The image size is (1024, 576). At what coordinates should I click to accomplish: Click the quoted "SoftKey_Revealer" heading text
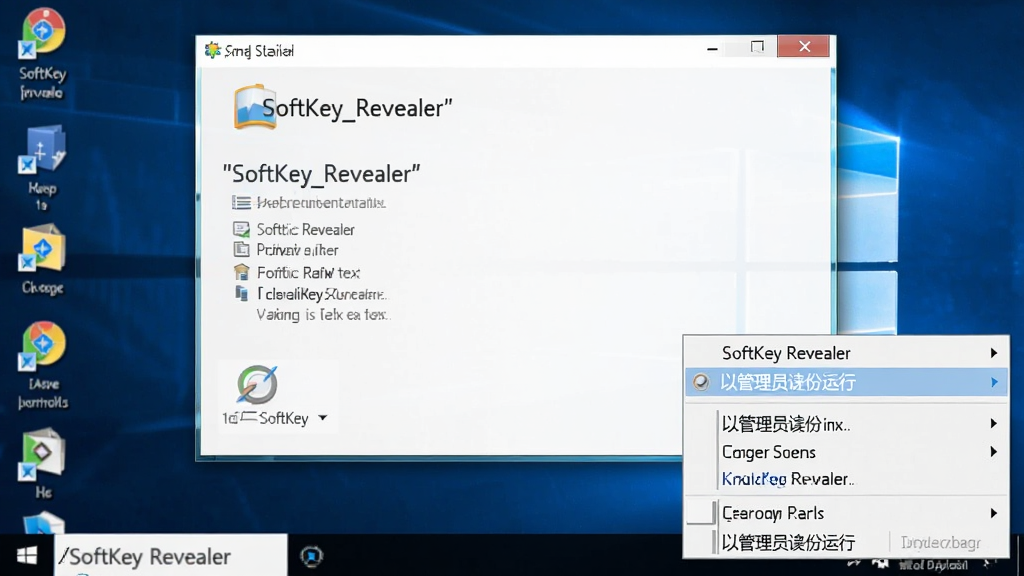pos(321,174)
